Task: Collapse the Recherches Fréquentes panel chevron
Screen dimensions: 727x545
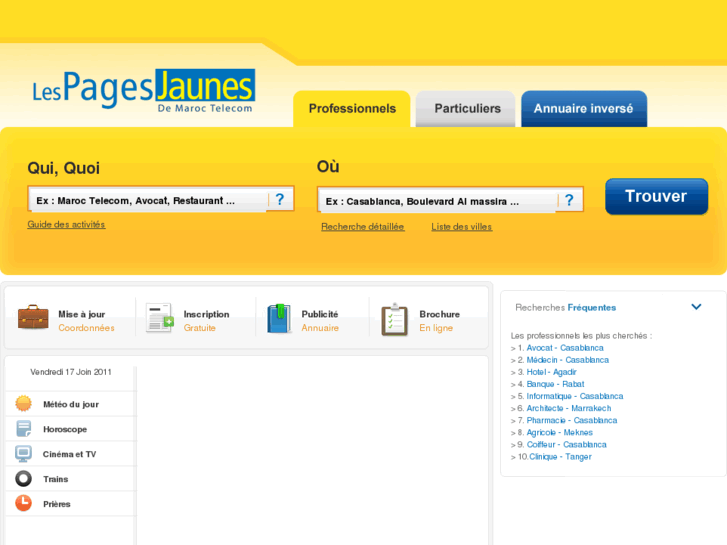Action: tap(696, 307)
